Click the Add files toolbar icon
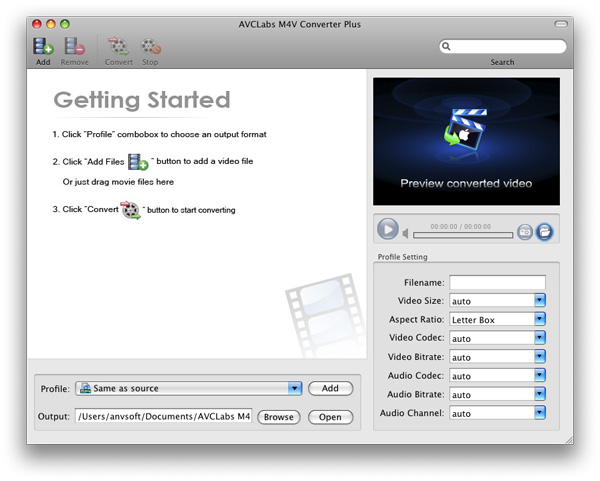 point(43,46)
